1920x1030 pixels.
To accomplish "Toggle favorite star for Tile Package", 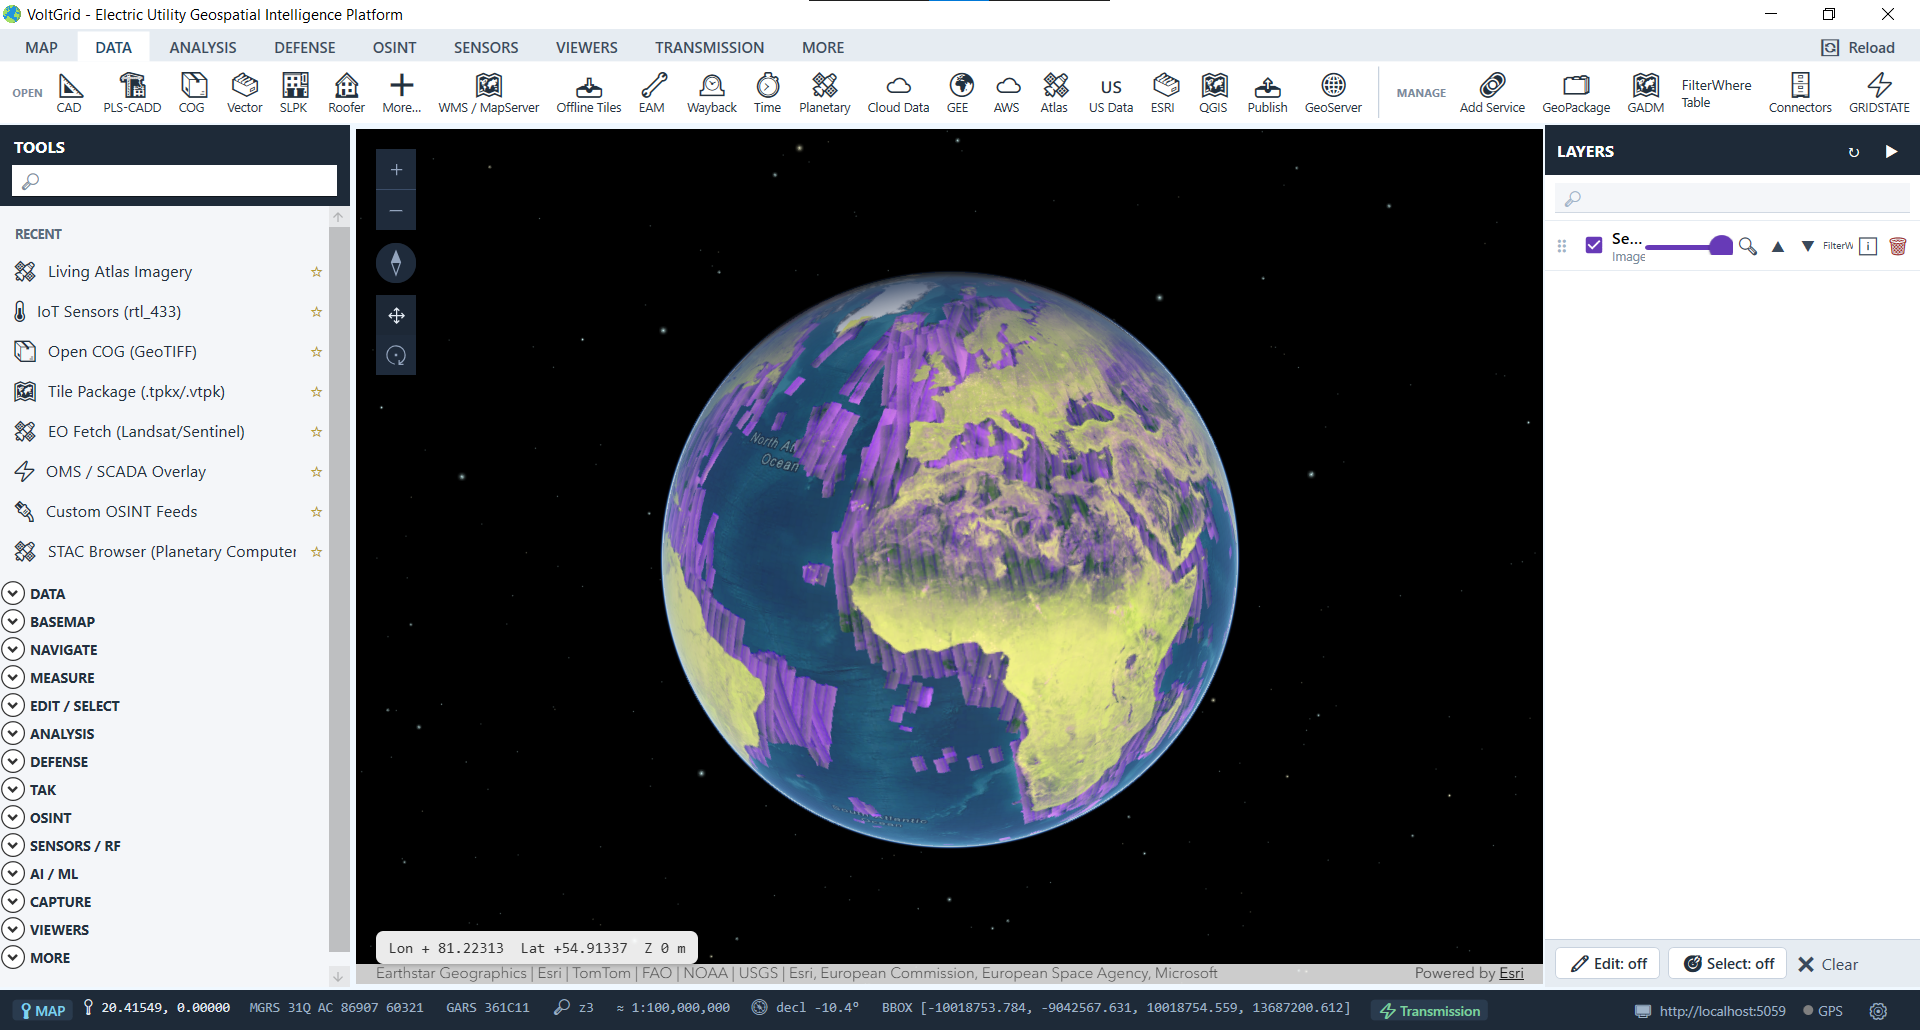I will point(317,392).
